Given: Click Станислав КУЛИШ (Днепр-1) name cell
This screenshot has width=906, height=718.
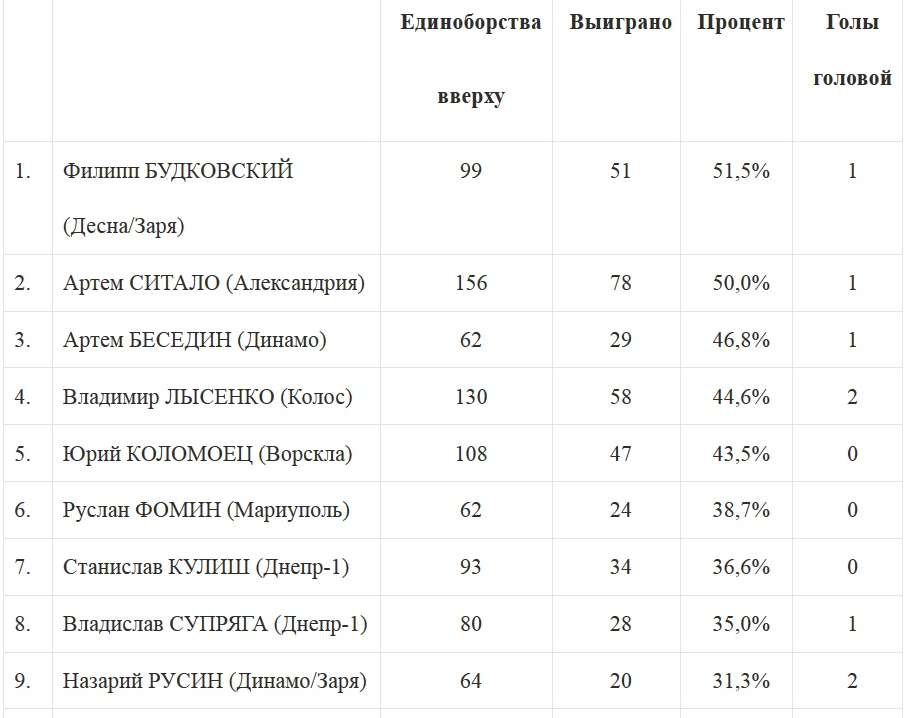Looking at the screenshot, I should [x=206, y=568].
